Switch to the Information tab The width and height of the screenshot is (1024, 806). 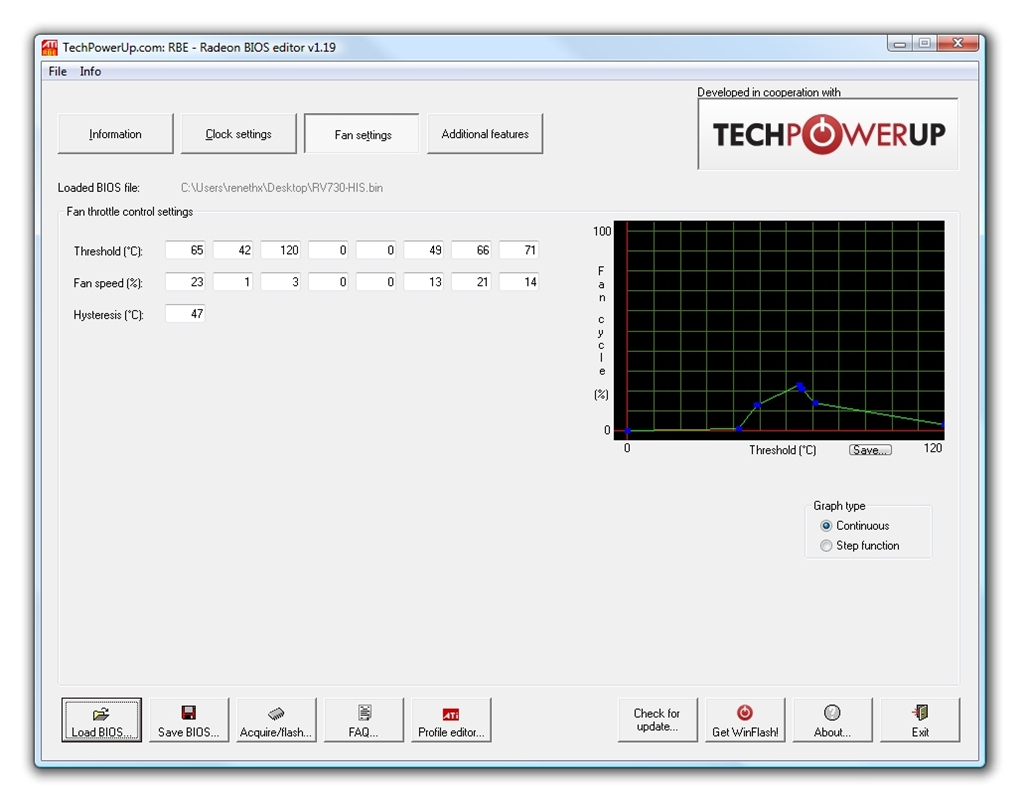(116, 134)
